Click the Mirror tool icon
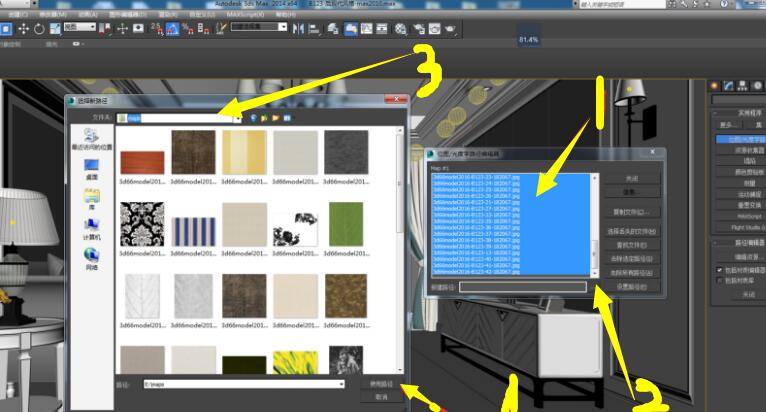This screenshot has width=766, height=412. point(298,29)
